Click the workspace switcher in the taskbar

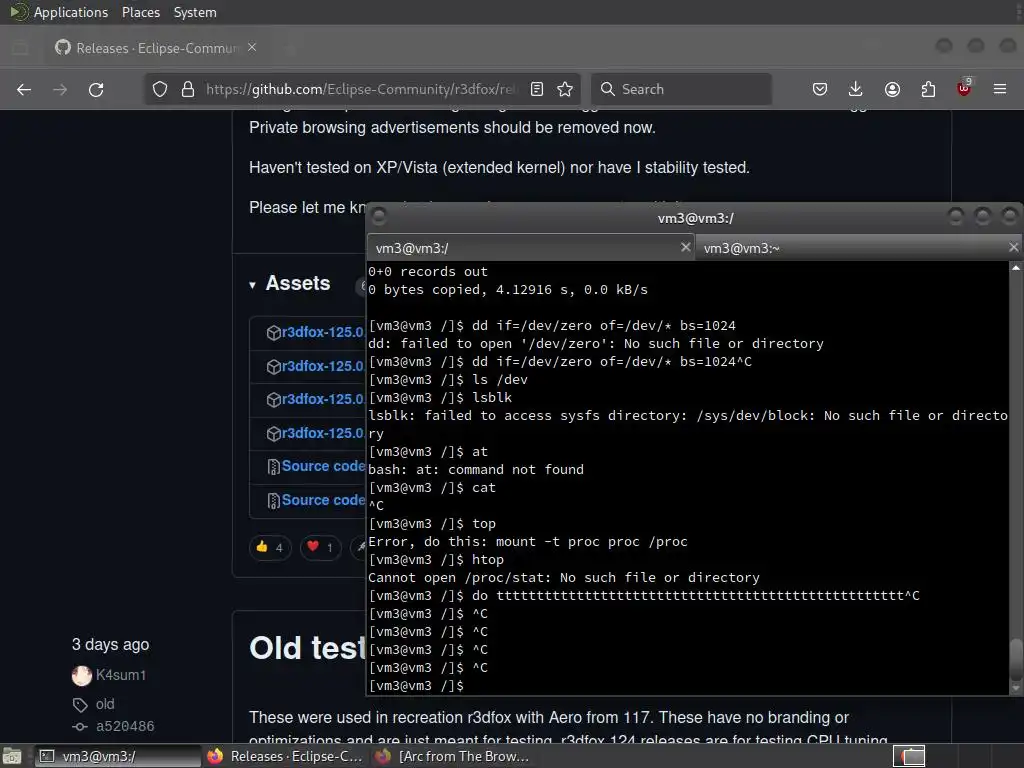(909, 756)
